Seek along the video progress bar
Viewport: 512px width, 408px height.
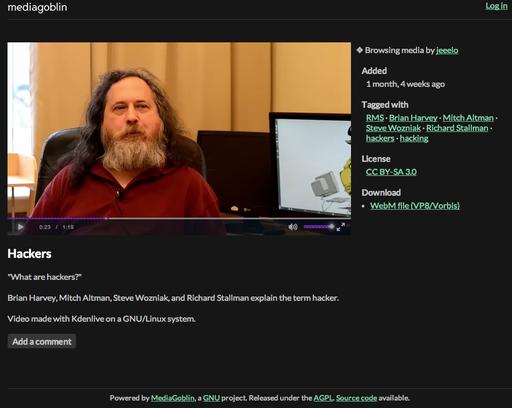tap(179, 219)
